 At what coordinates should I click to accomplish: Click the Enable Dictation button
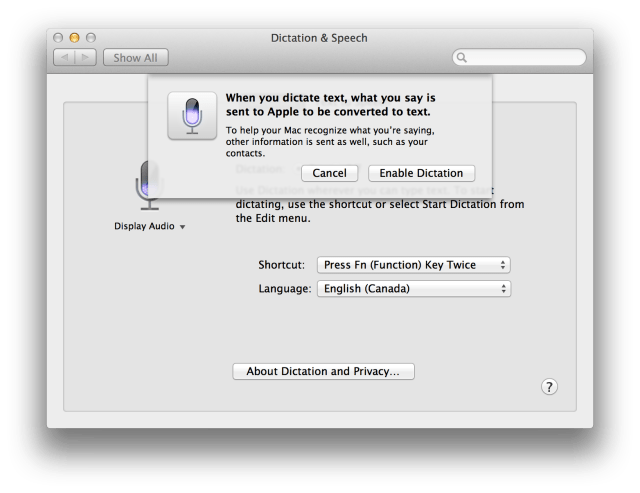pyautogui.click(x=421, y=173)
